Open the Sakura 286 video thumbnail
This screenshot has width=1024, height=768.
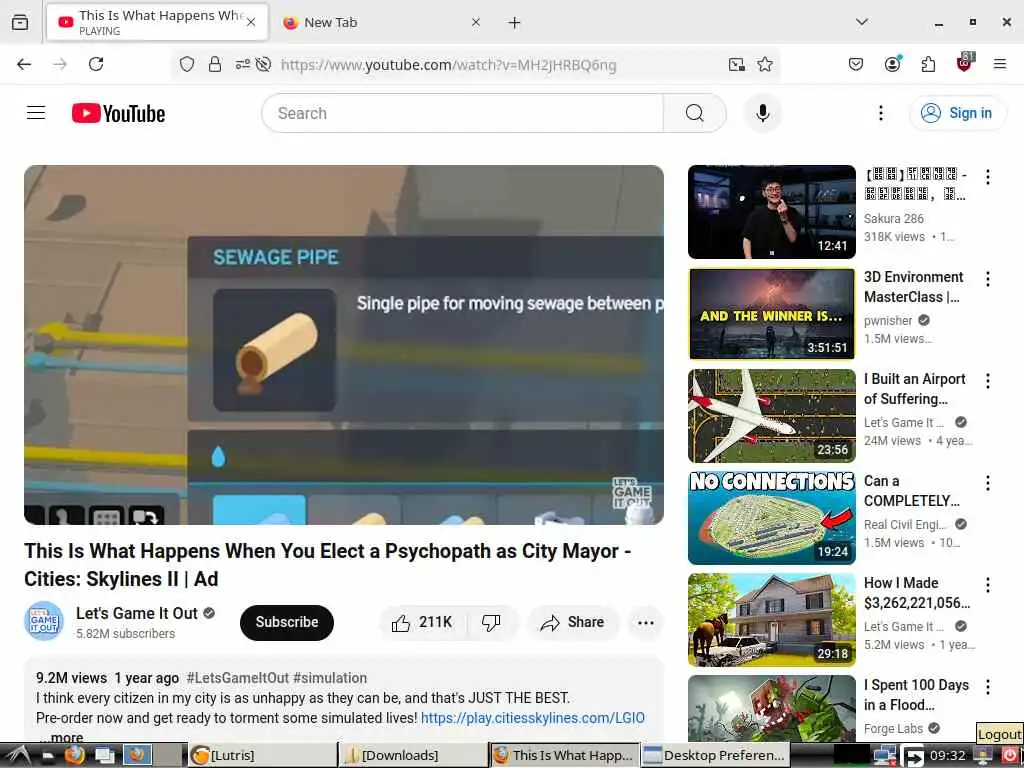771,212
